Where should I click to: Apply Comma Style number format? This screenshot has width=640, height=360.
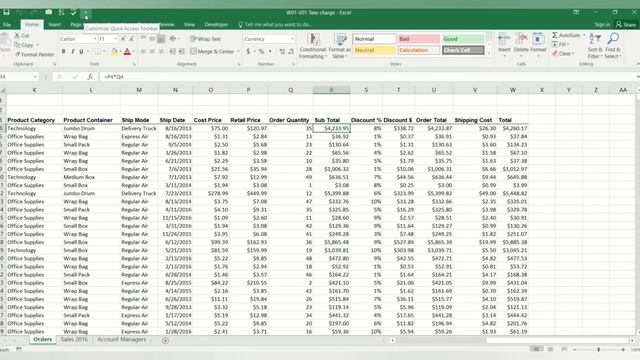[x=270, y=51]
